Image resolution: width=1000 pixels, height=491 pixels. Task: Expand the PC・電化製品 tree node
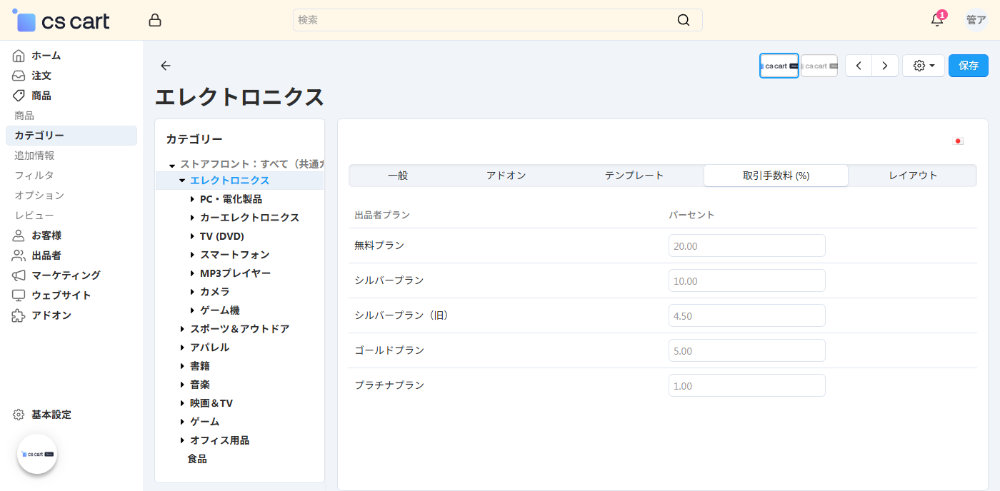[x=192, y=199]
